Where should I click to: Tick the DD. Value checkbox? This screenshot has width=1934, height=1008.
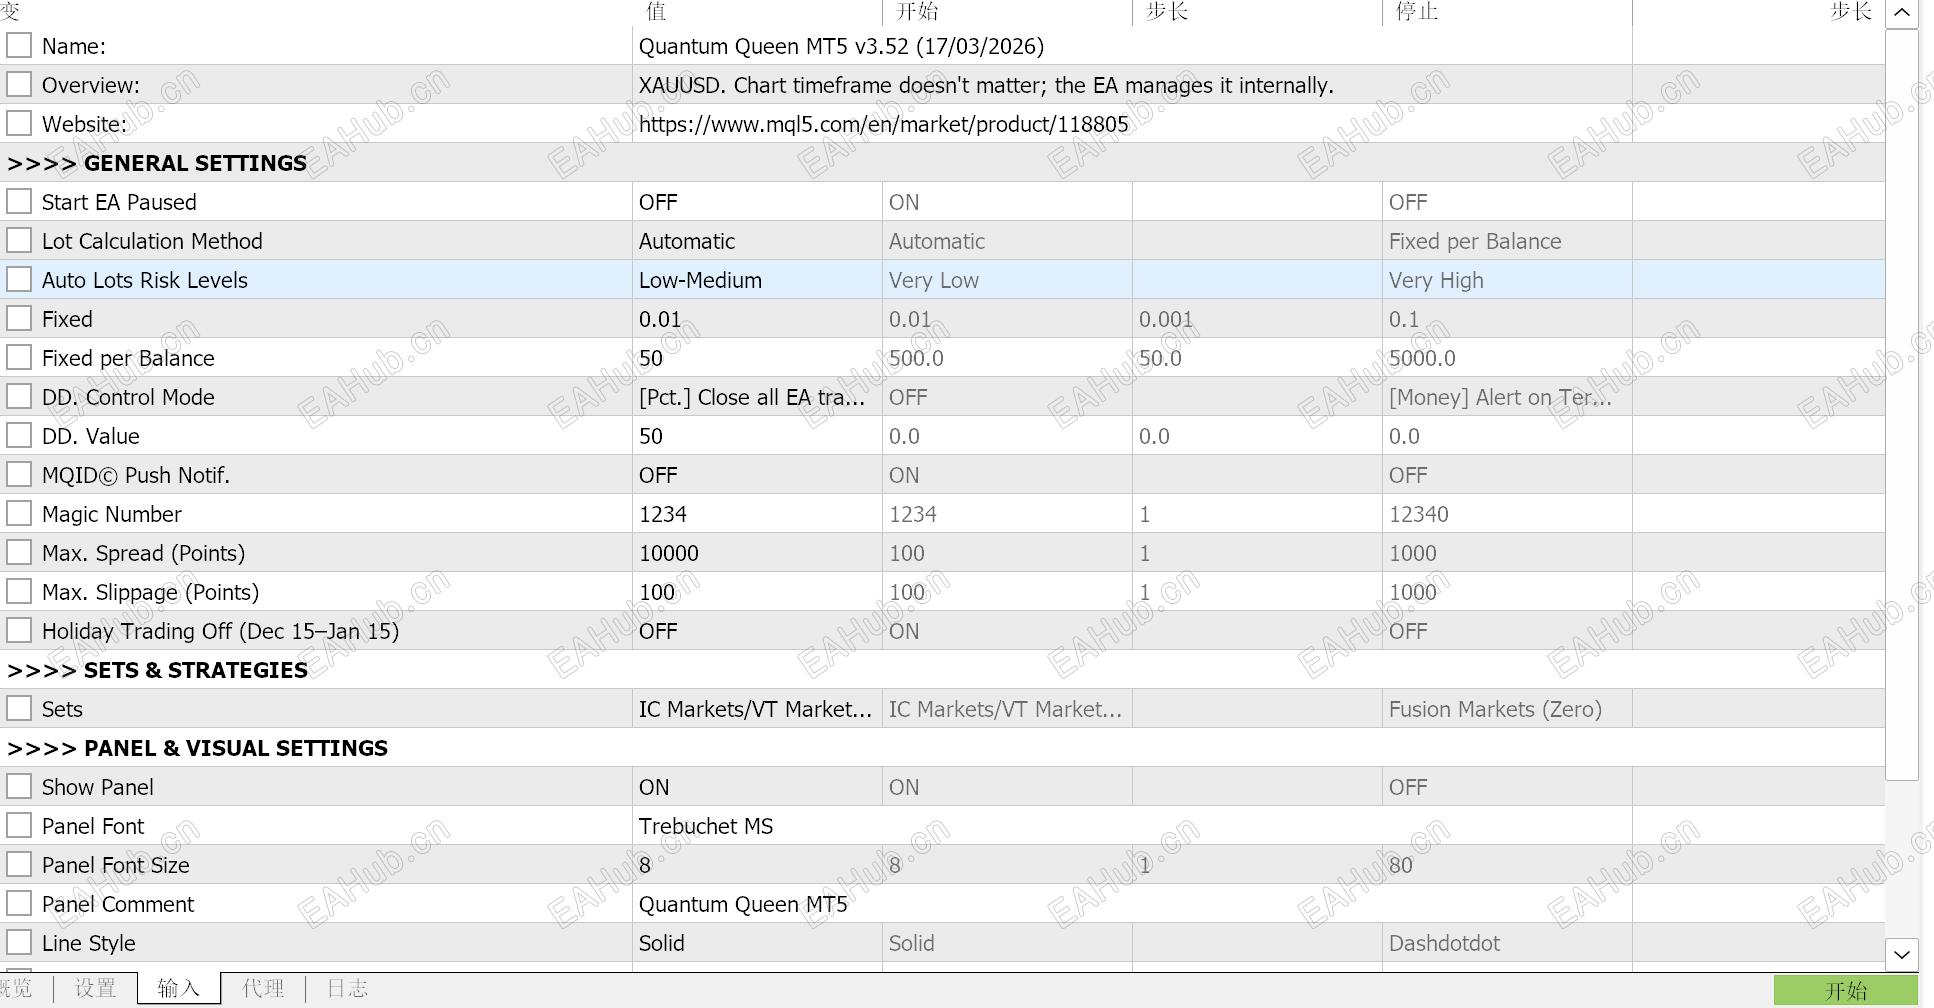tap(19, 436)
